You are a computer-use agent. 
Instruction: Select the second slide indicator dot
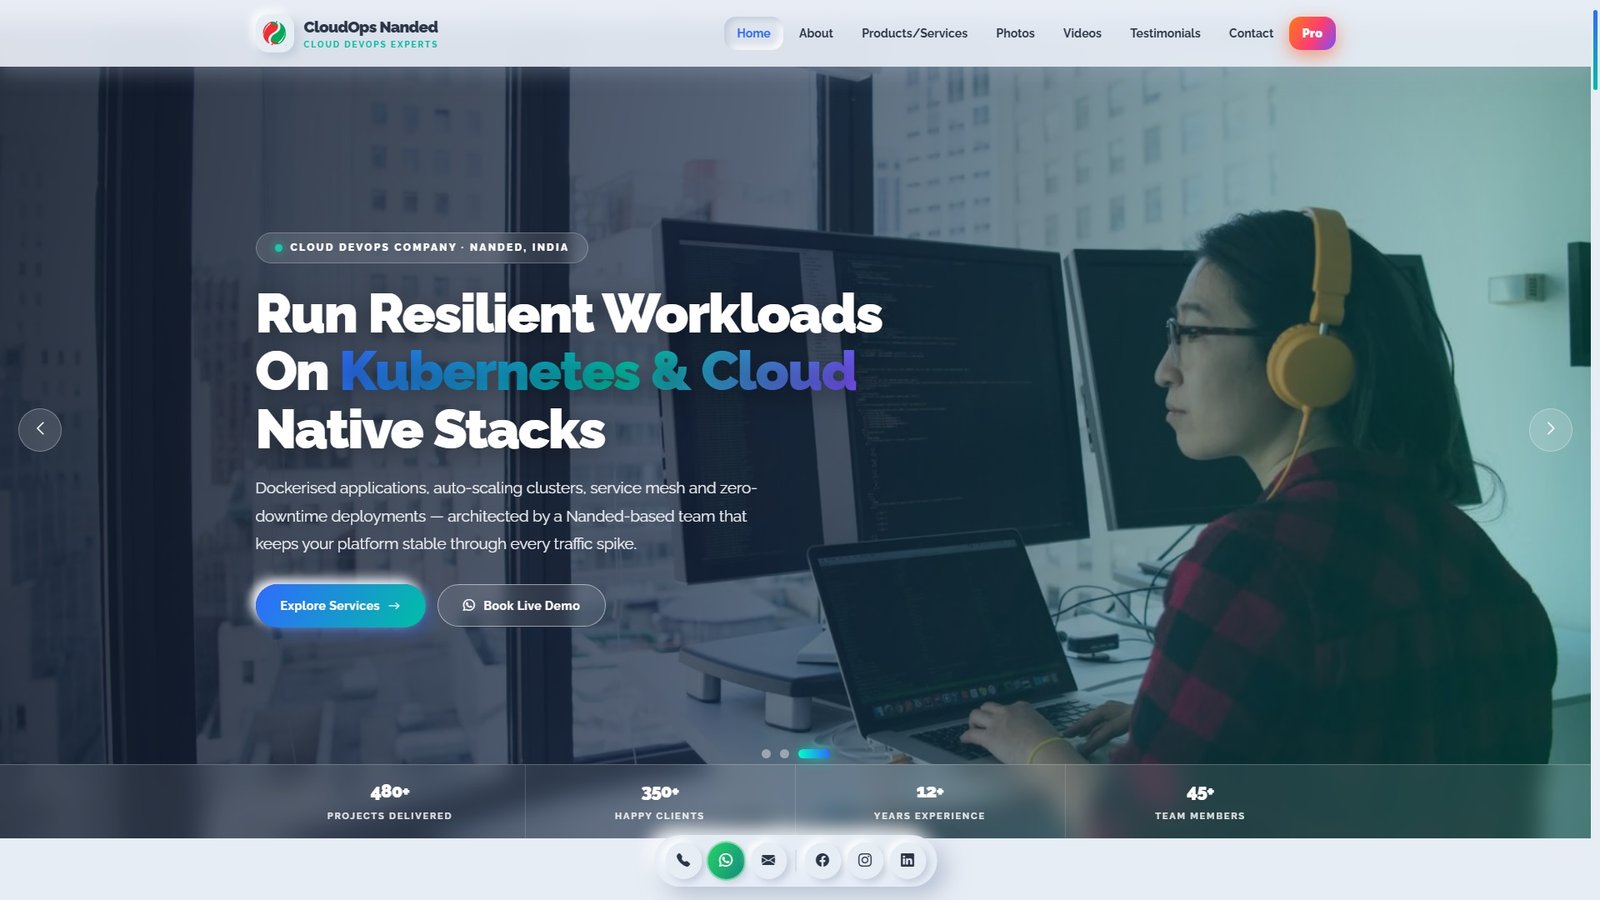(x=784, y=754)
